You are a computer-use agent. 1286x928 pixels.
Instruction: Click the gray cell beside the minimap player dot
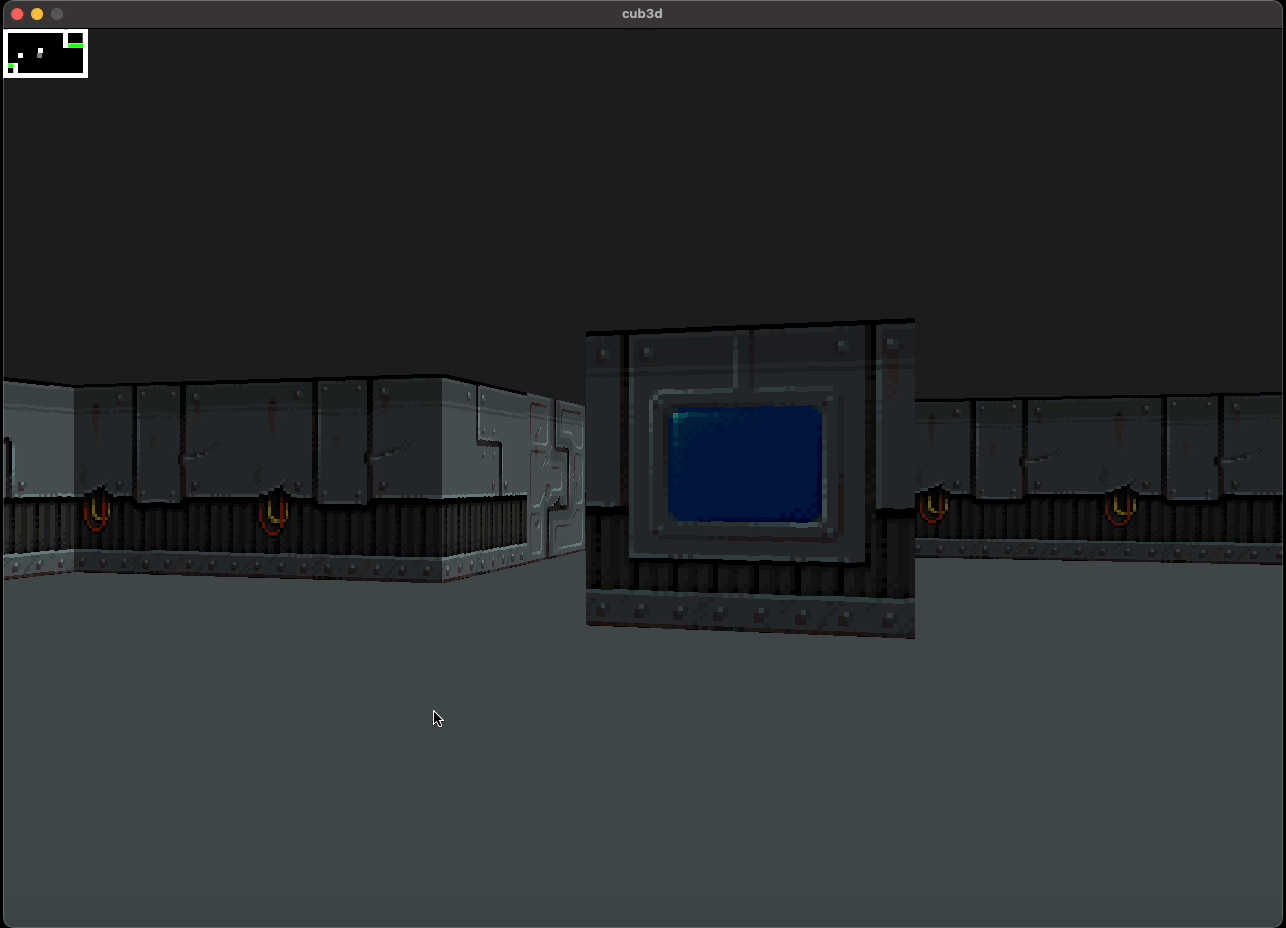(40, 56)
